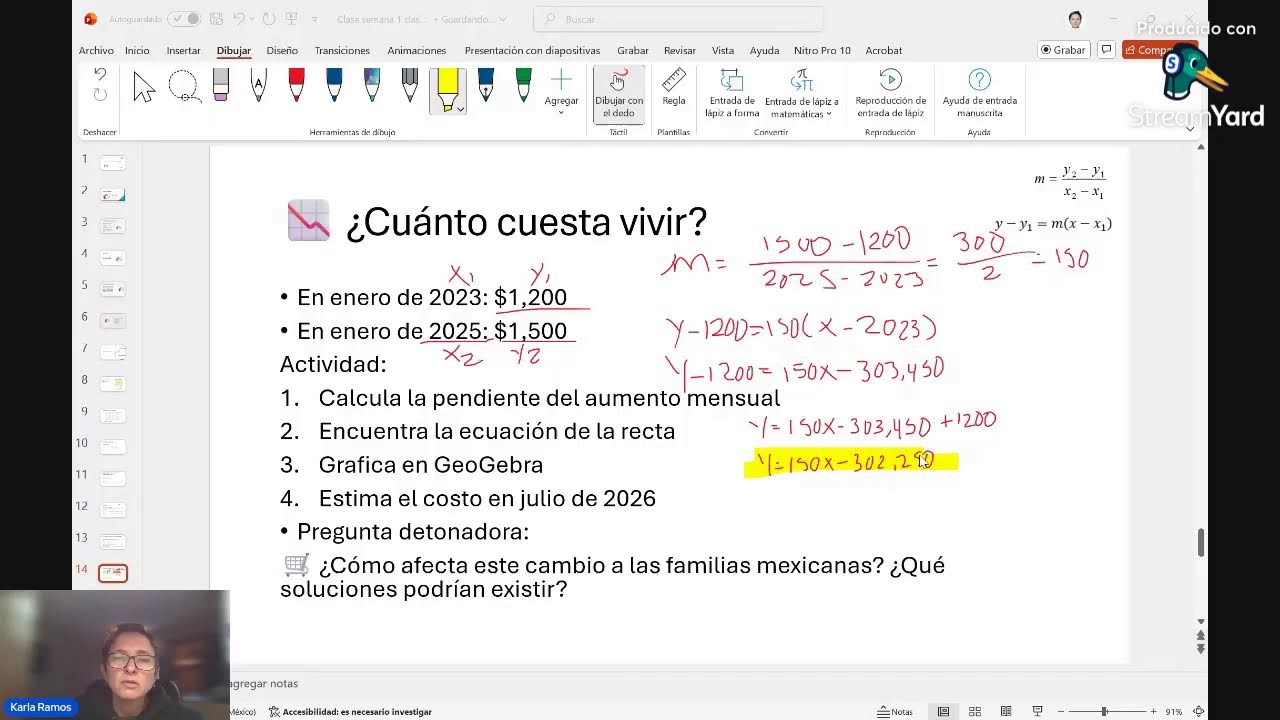Select slide 8 thumbnail
Image resolution: width=1280 pixels, height=720 pixels.
(113, 383)
